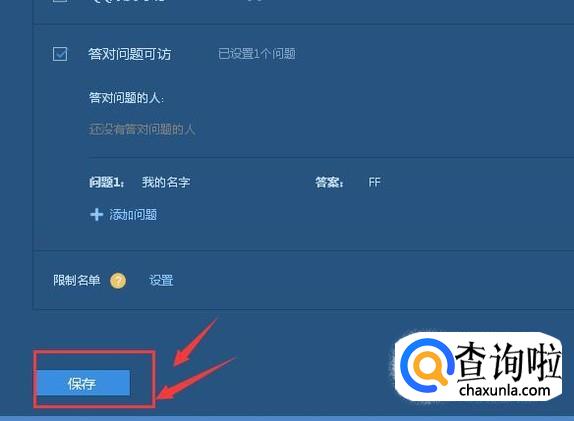
Task: Open the 已设置1个问题 status text
Action: 257,54
